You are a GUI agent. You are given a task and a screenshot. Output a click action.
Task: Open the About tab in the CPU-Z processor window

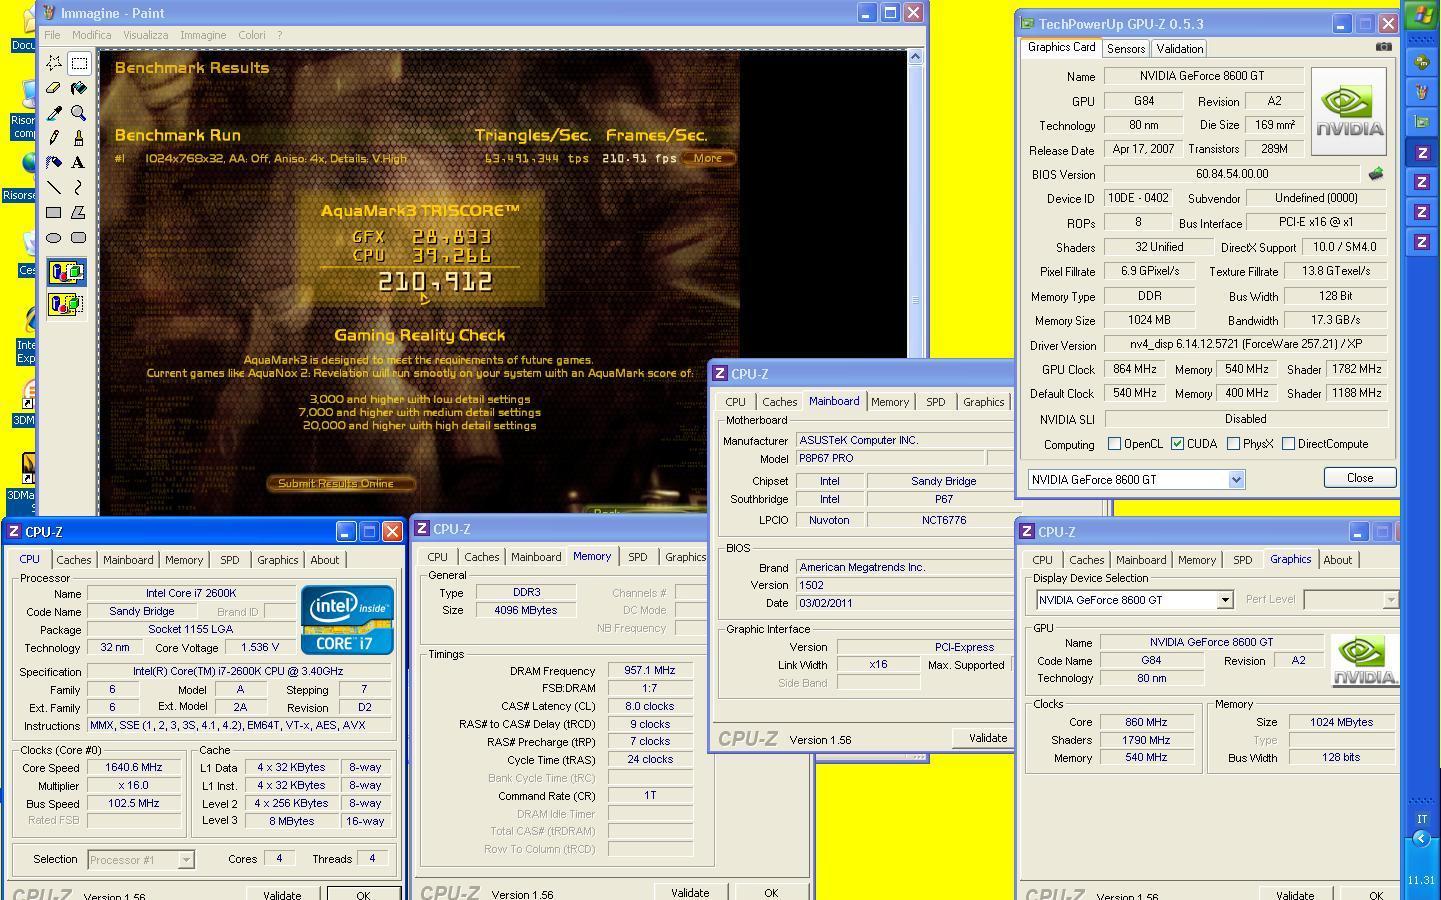tap(324, 560)
